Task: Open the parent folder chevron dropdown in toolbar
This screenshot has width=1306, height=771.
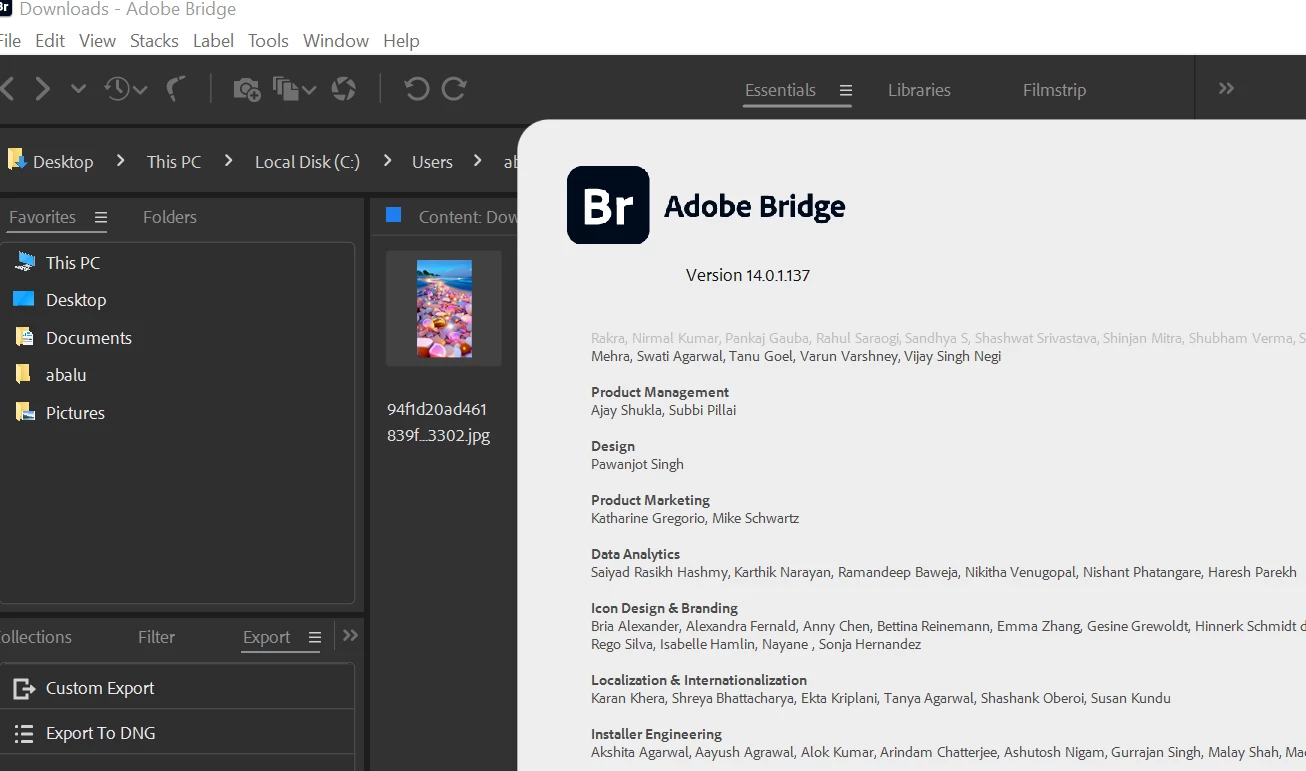Action: click(x=78, y=89)
